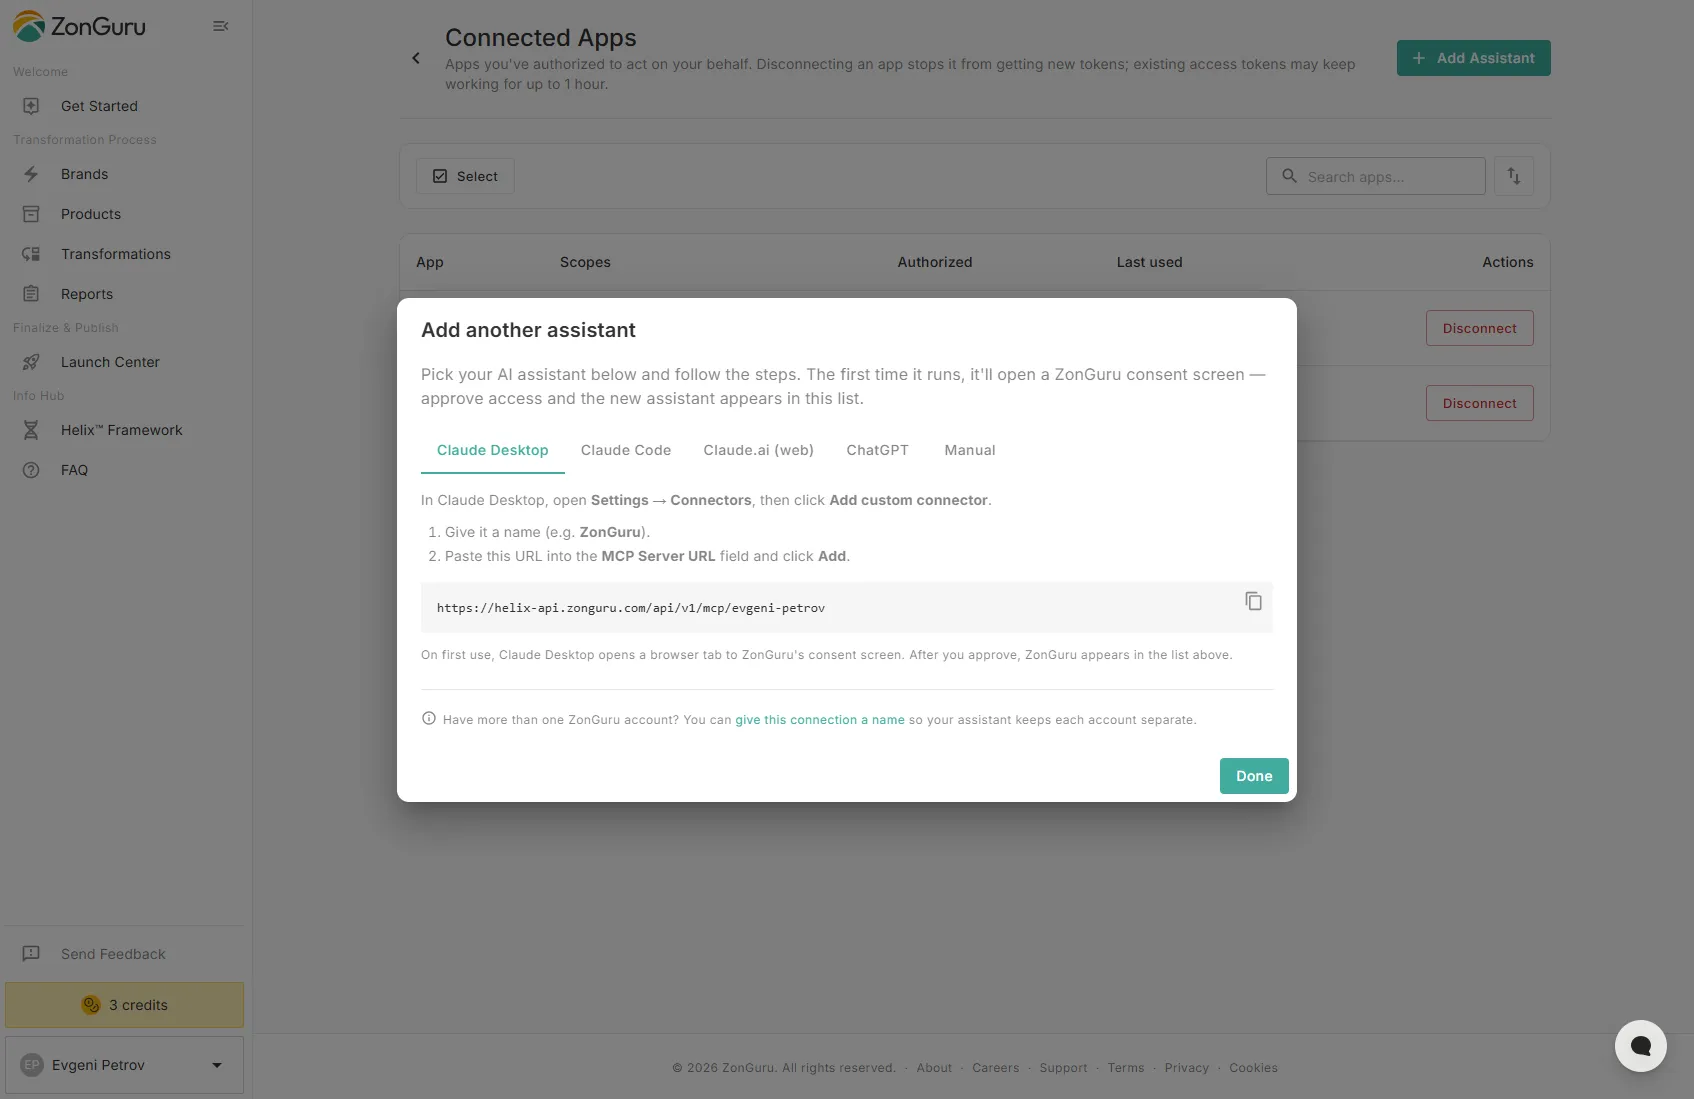Viewport: 1694px width, 1099px height.
Task: Select the Manual tab
Action: pyautogui.click(x=970, y=450)
